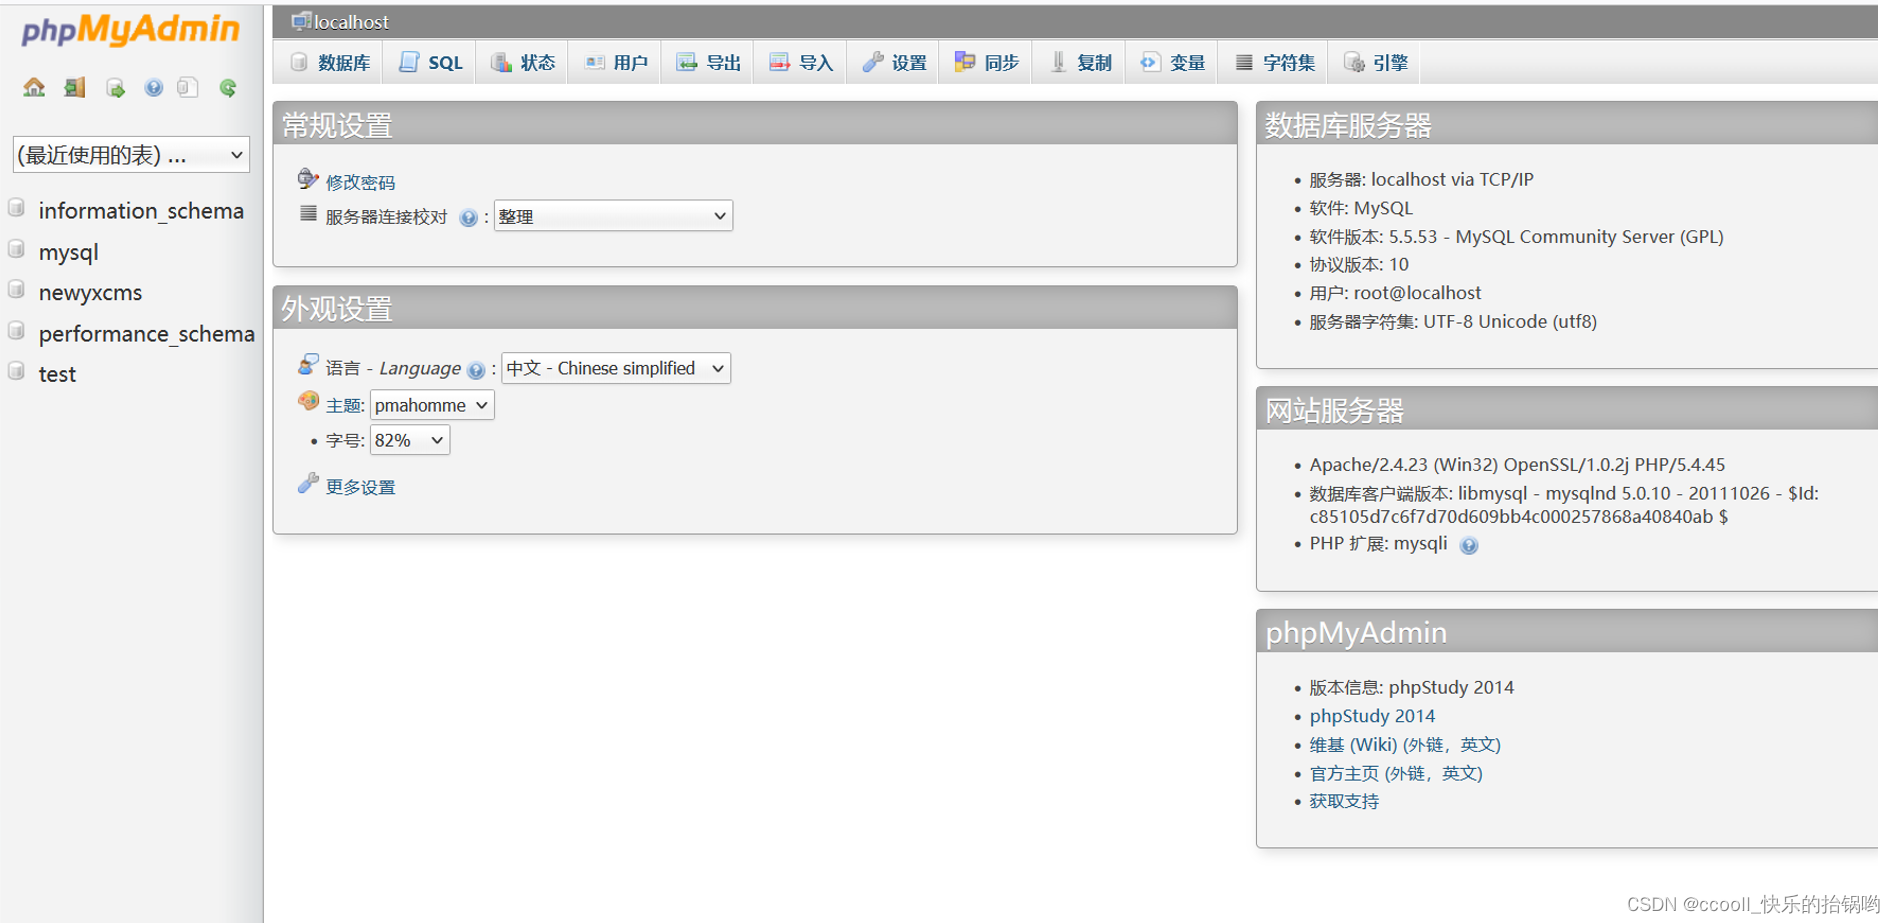This screenshot has width=1895, height=923.
Task: Expand the 最近使用的表 dropdown
Action: tap(131, 155)
